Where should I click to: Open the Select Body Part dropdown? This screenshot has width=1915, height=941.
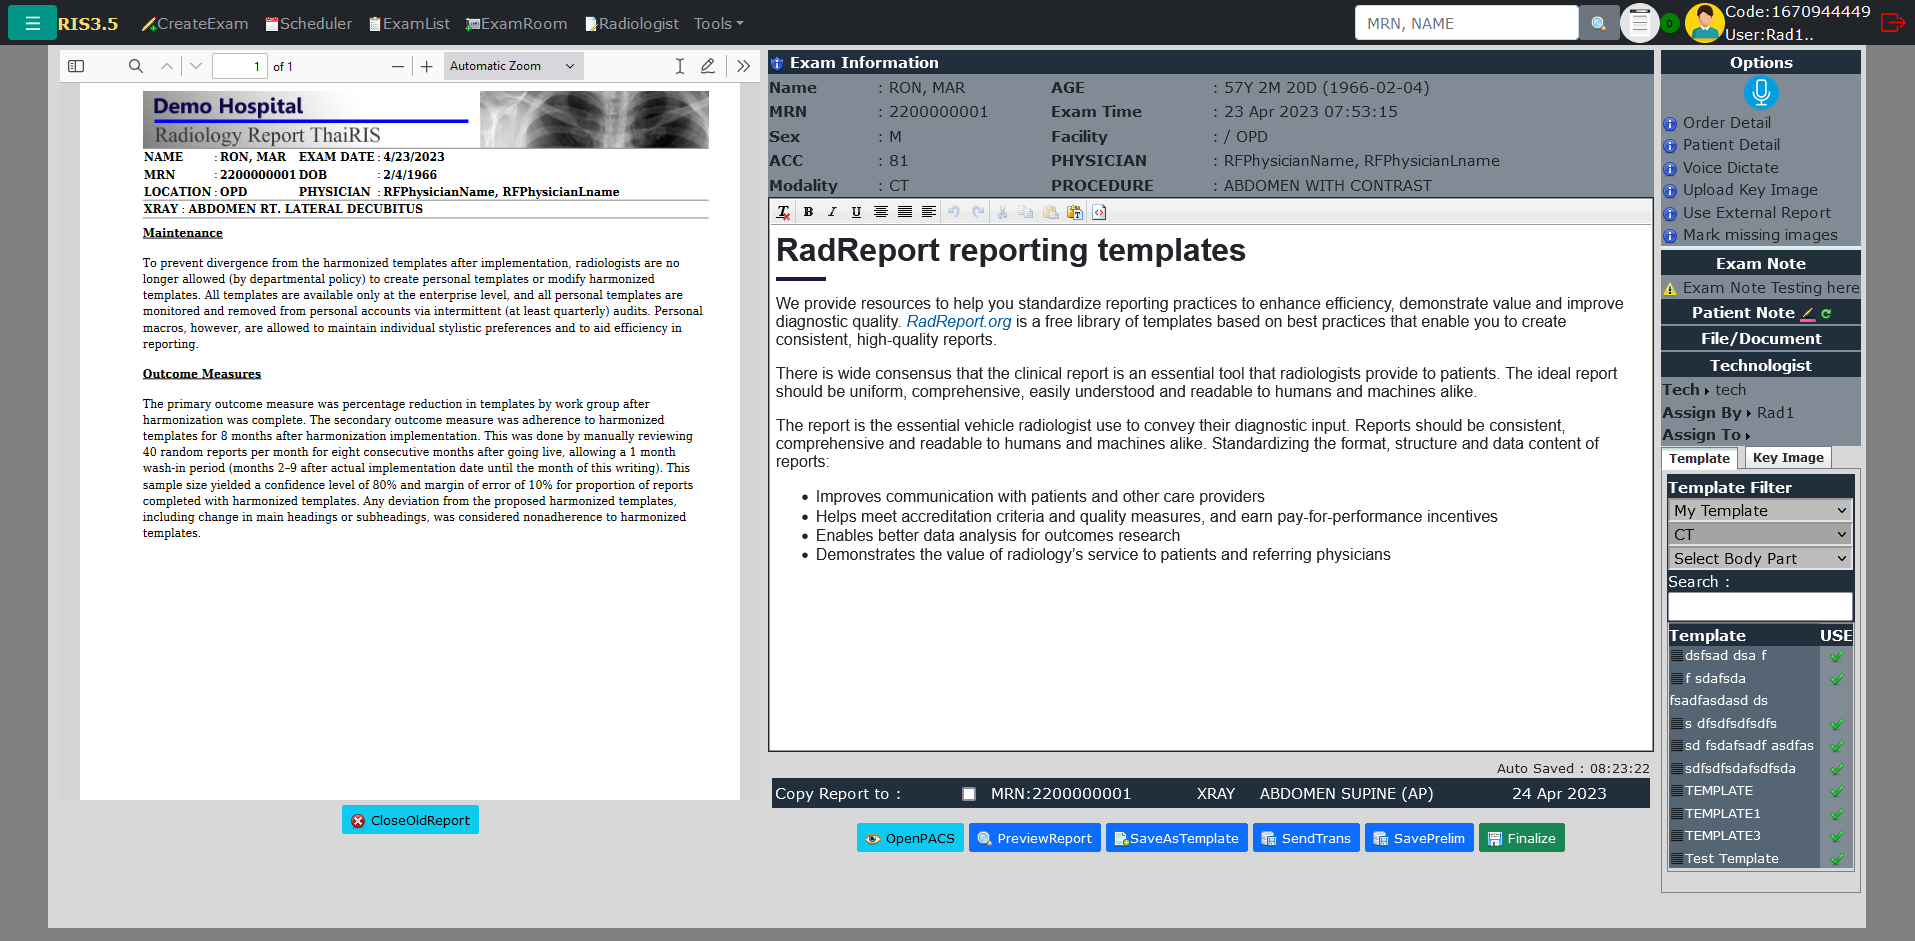(x=1759, y=559)
